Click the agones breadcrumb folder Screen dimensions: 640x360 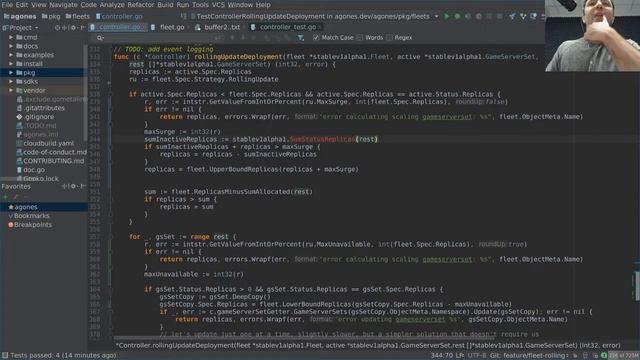click(x=20, y=16)
